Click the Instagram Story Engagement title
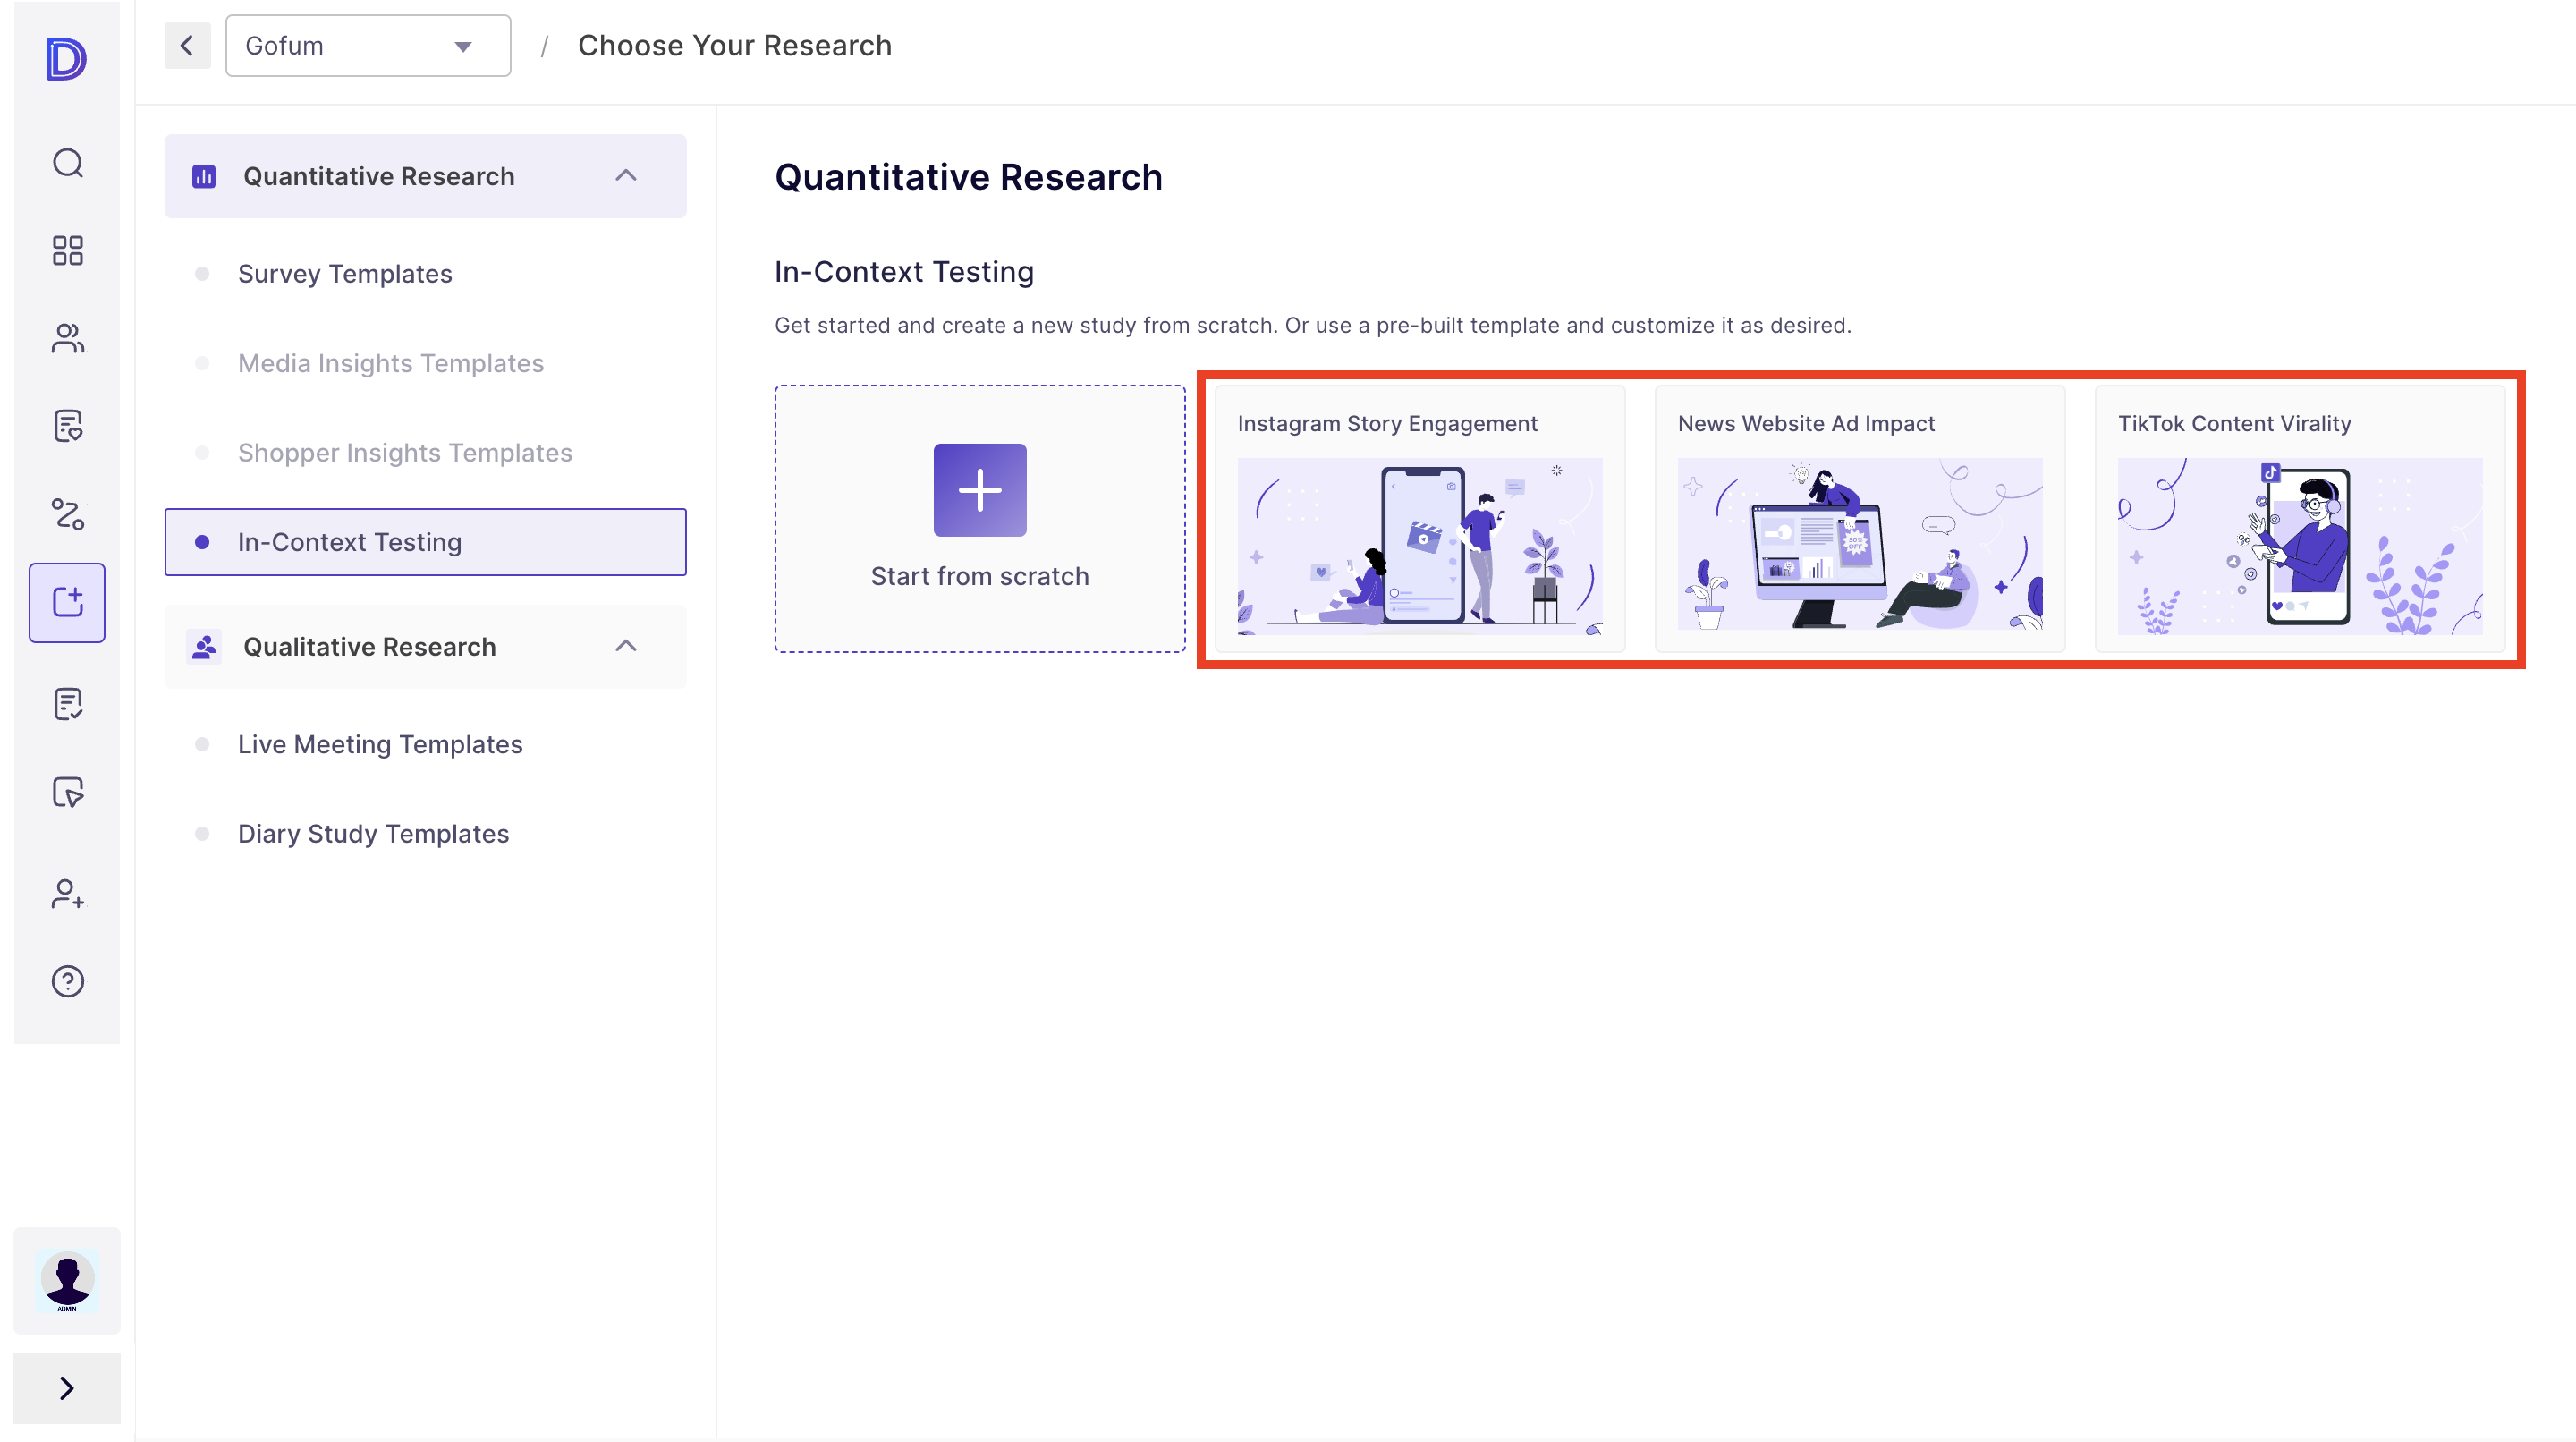 point(1387,424)
